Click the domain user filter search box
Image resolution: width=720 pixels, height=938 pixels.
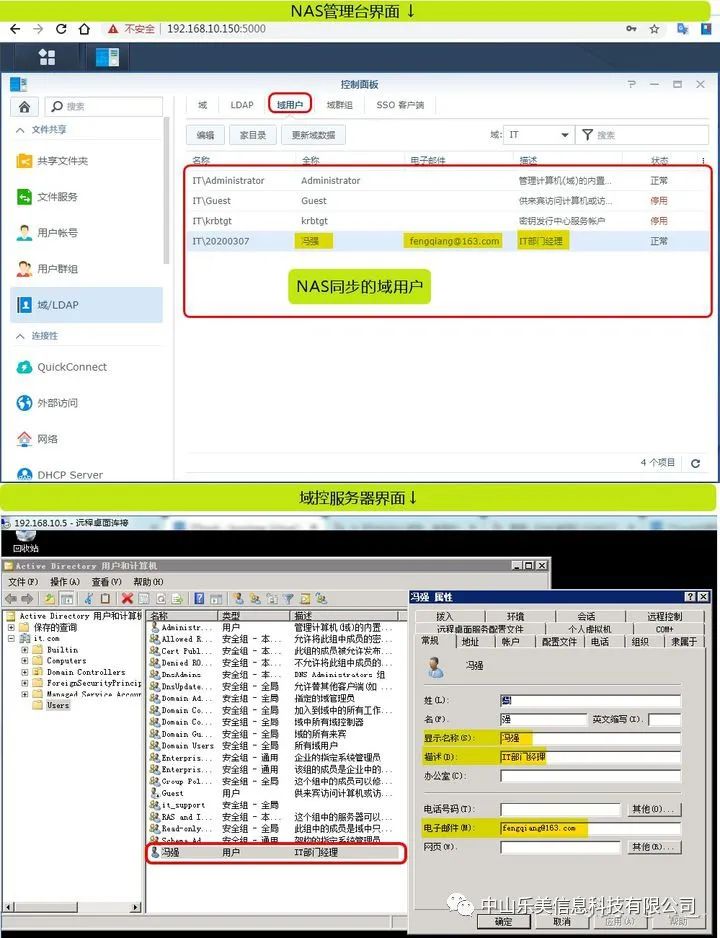click(x=643, y=135)
